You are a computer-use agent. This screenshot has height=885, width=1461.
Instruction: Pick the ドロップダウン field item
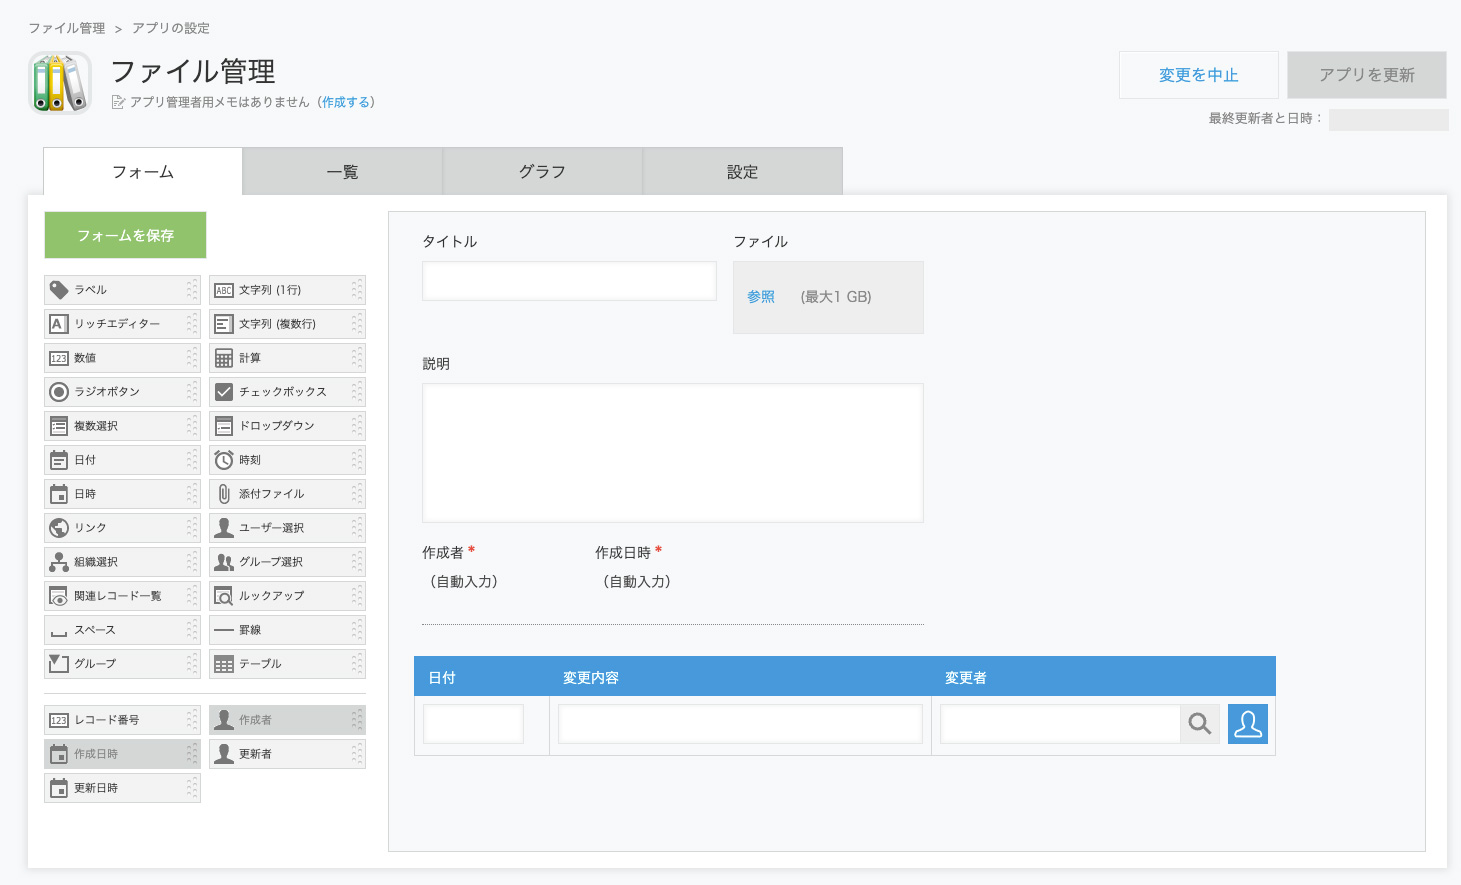click(287, 426)
